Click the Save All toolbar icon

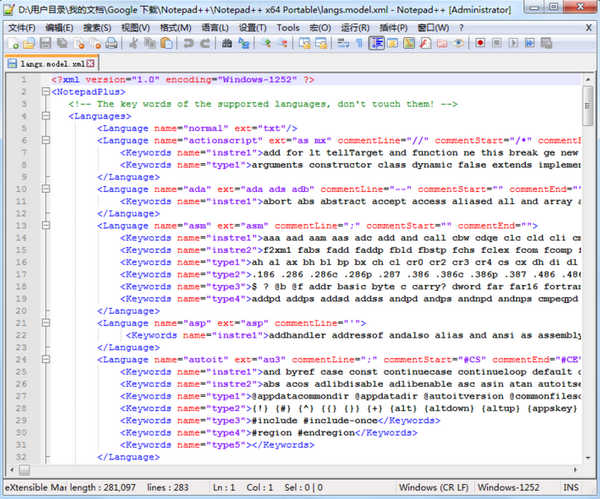pyautogui.click(x=62, y=43)
